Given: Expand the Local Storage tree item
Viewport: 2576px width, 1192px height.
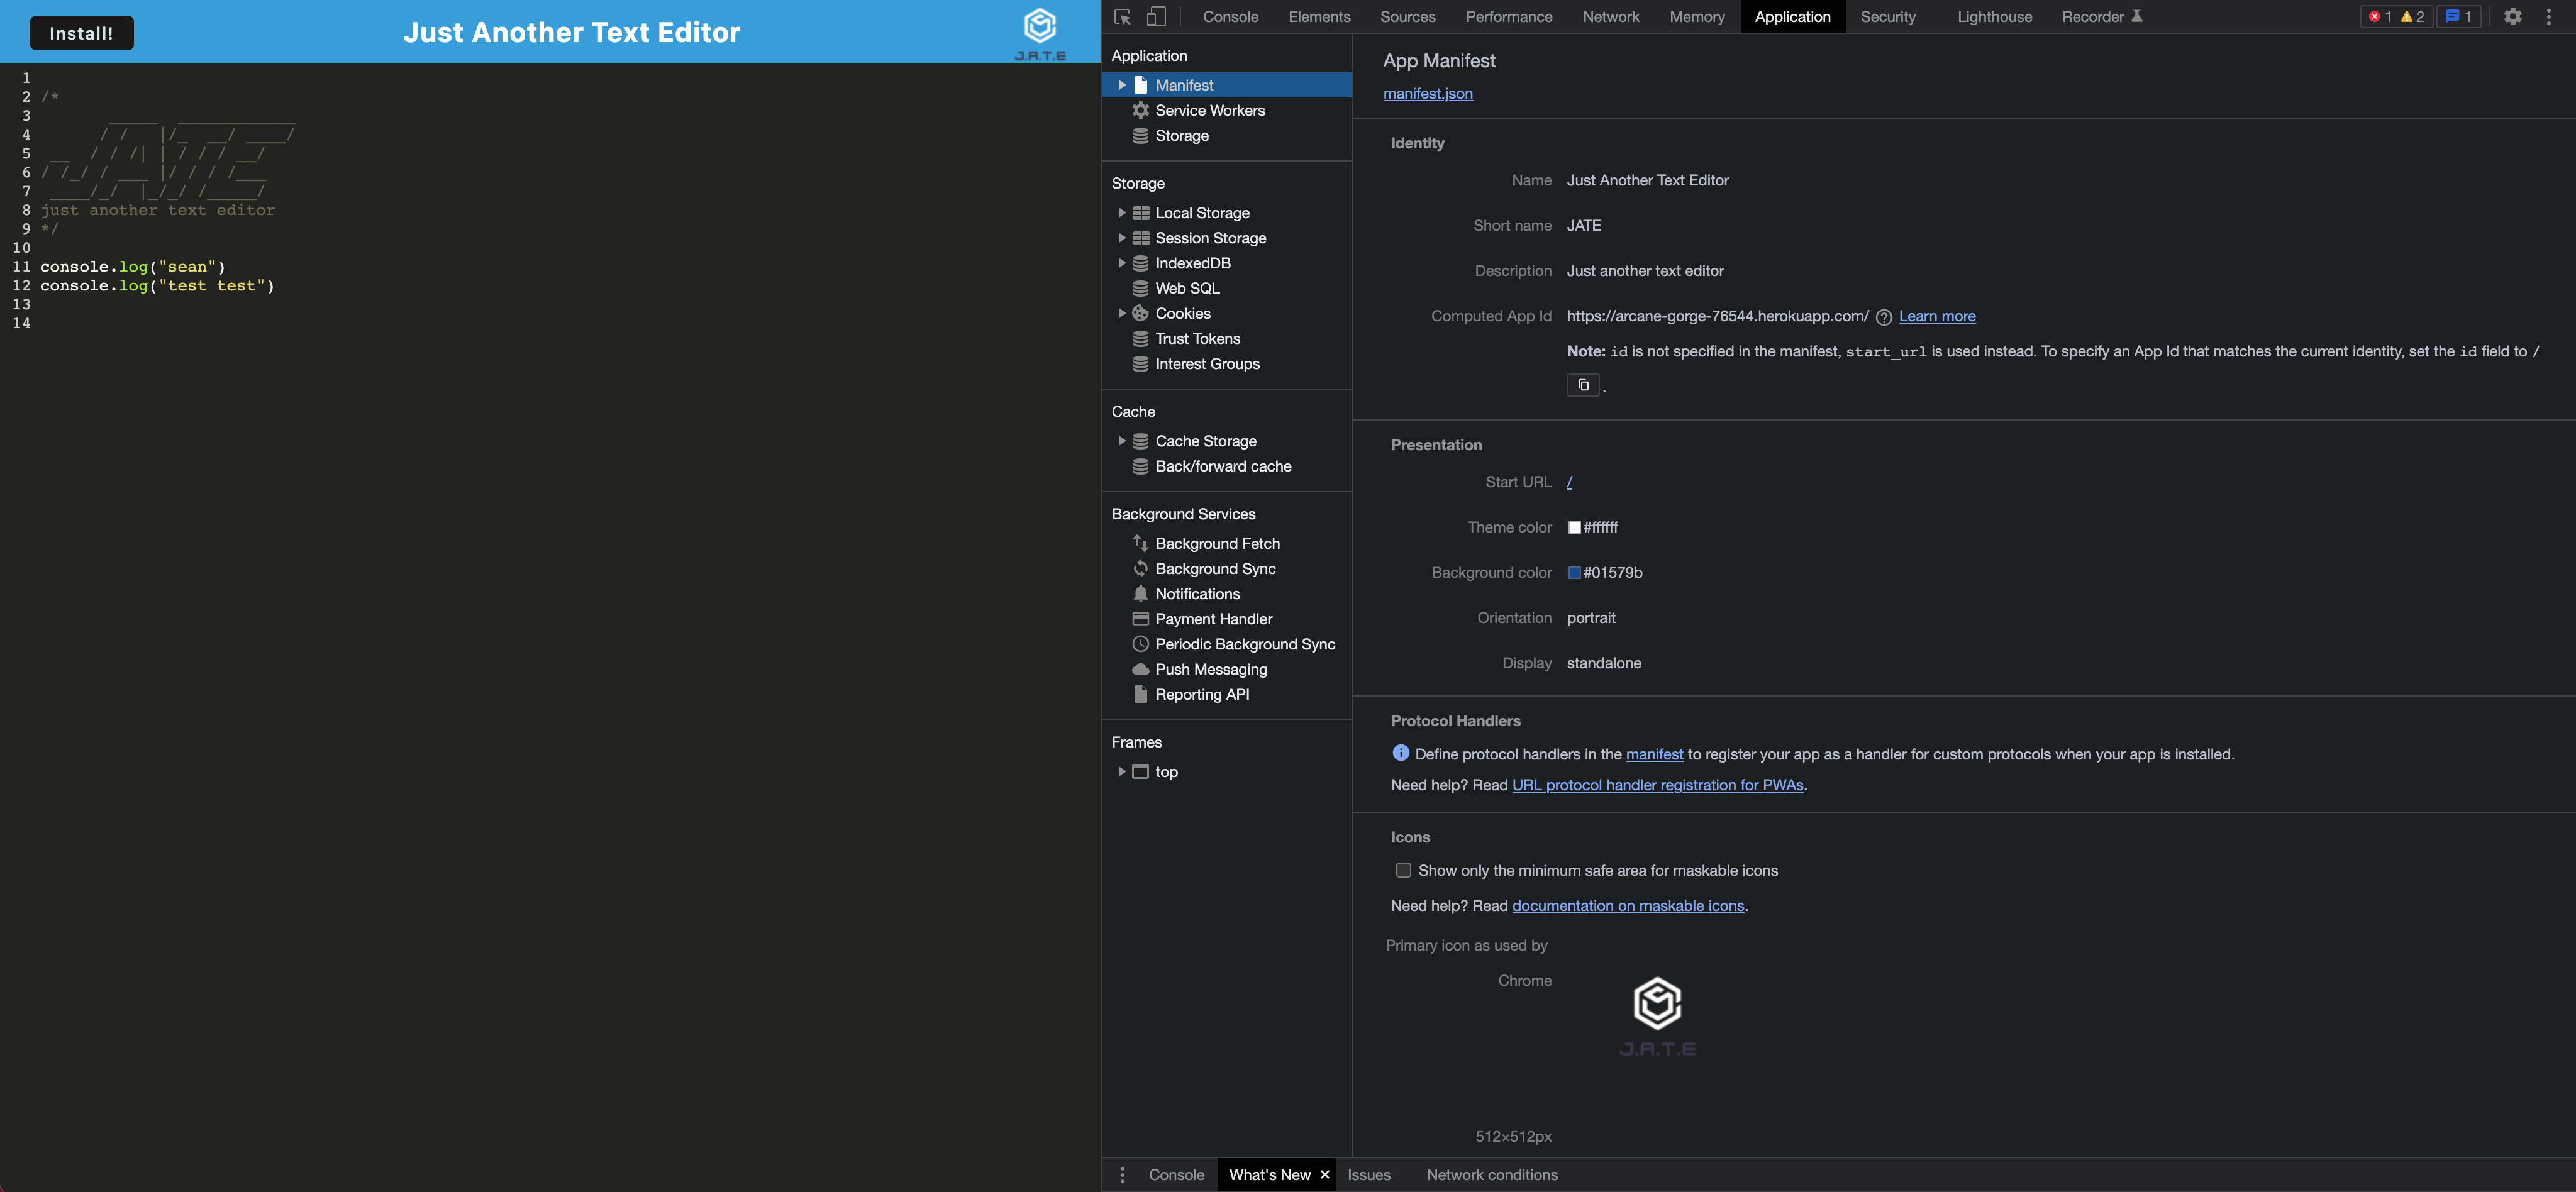Looking at the screenshot, I should tap(1122, 213).
